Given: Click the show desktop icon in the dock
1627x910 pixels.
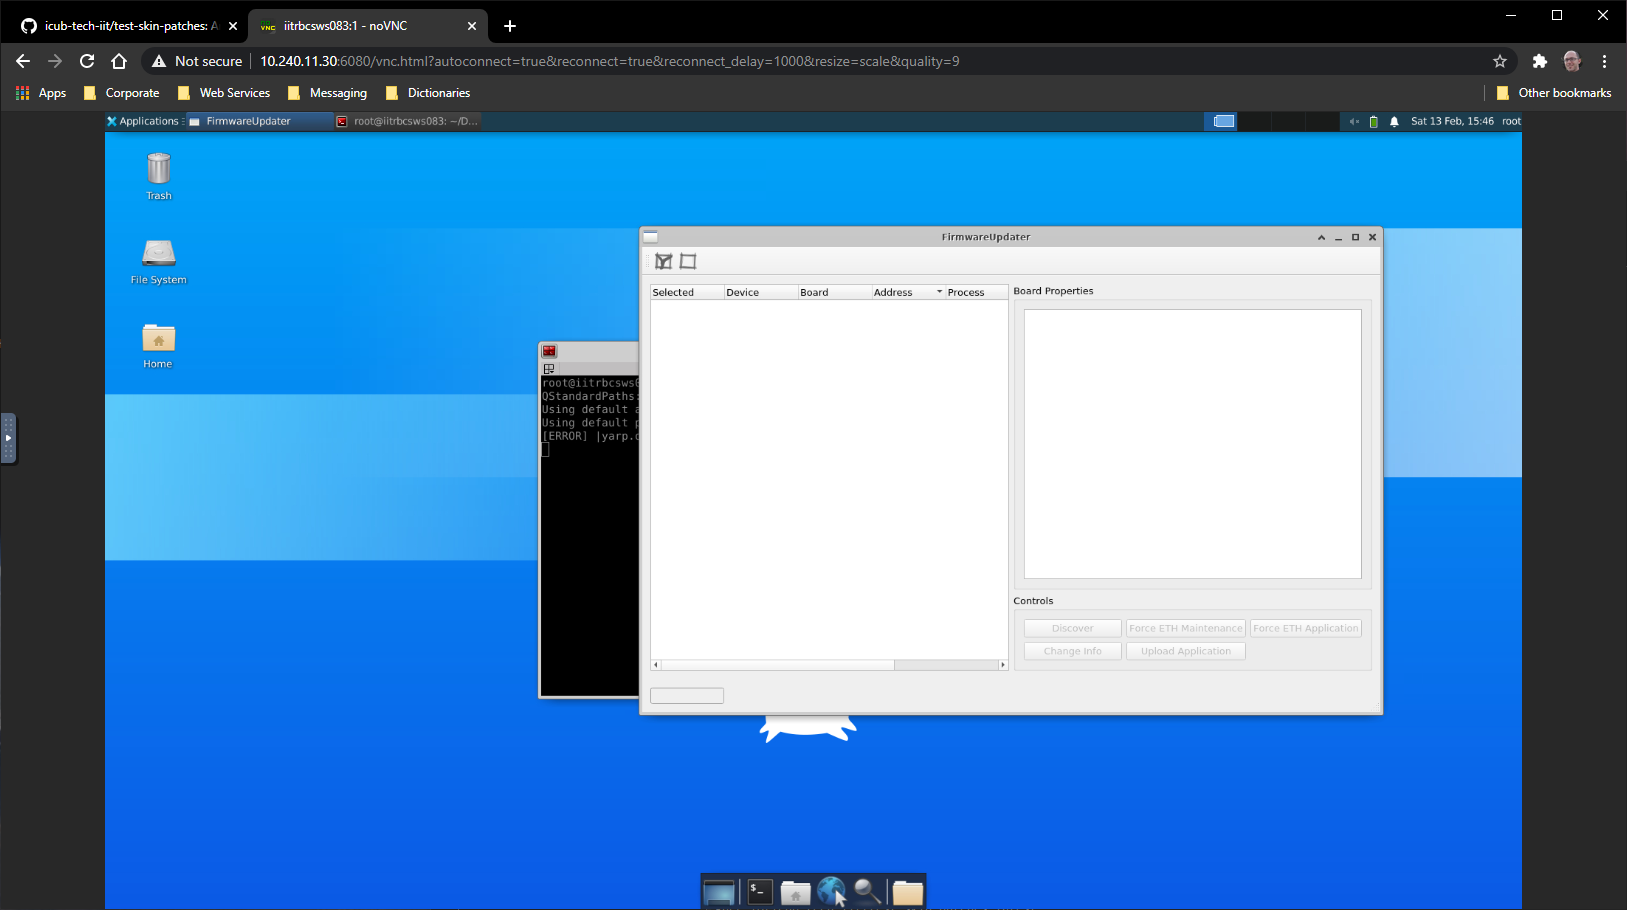Looking at the screenshot, I should [719, 891].
